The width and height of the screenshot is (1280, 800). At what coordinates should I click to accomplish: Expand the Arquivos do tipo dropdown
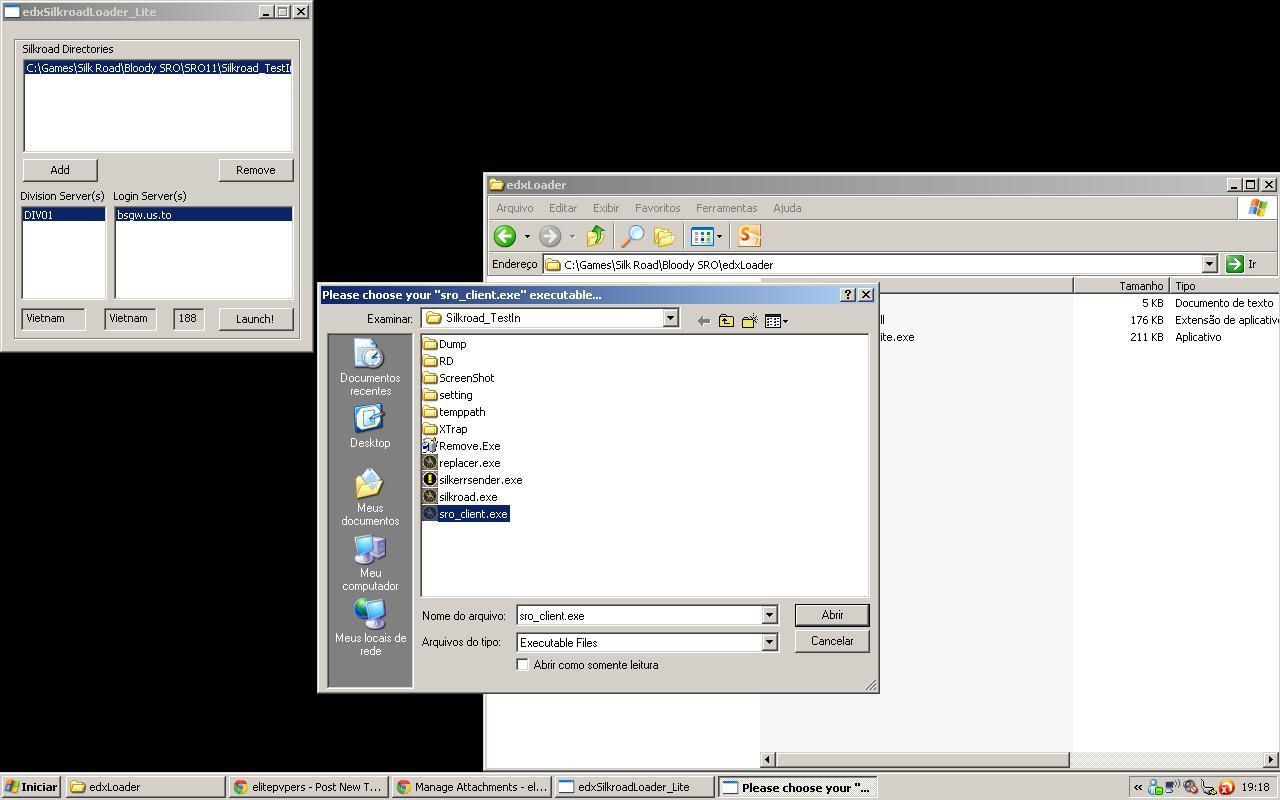tap(770, 643)
